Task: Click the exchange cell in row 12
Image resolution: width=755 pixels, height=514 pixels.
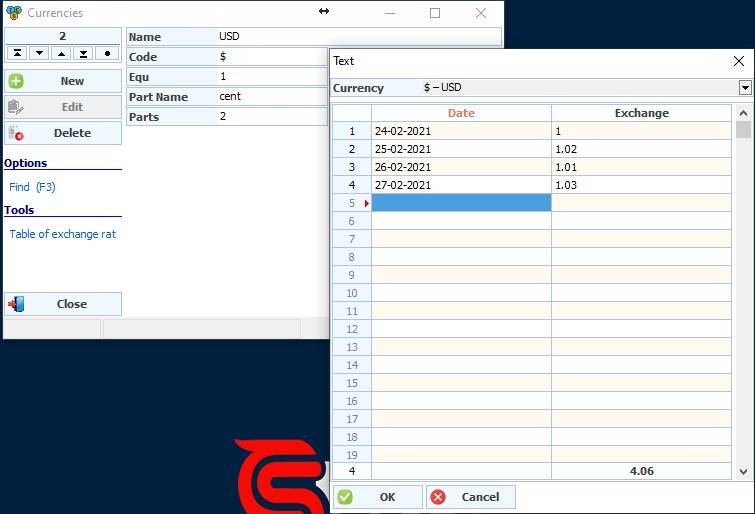Action: click(x=641, y=329)
